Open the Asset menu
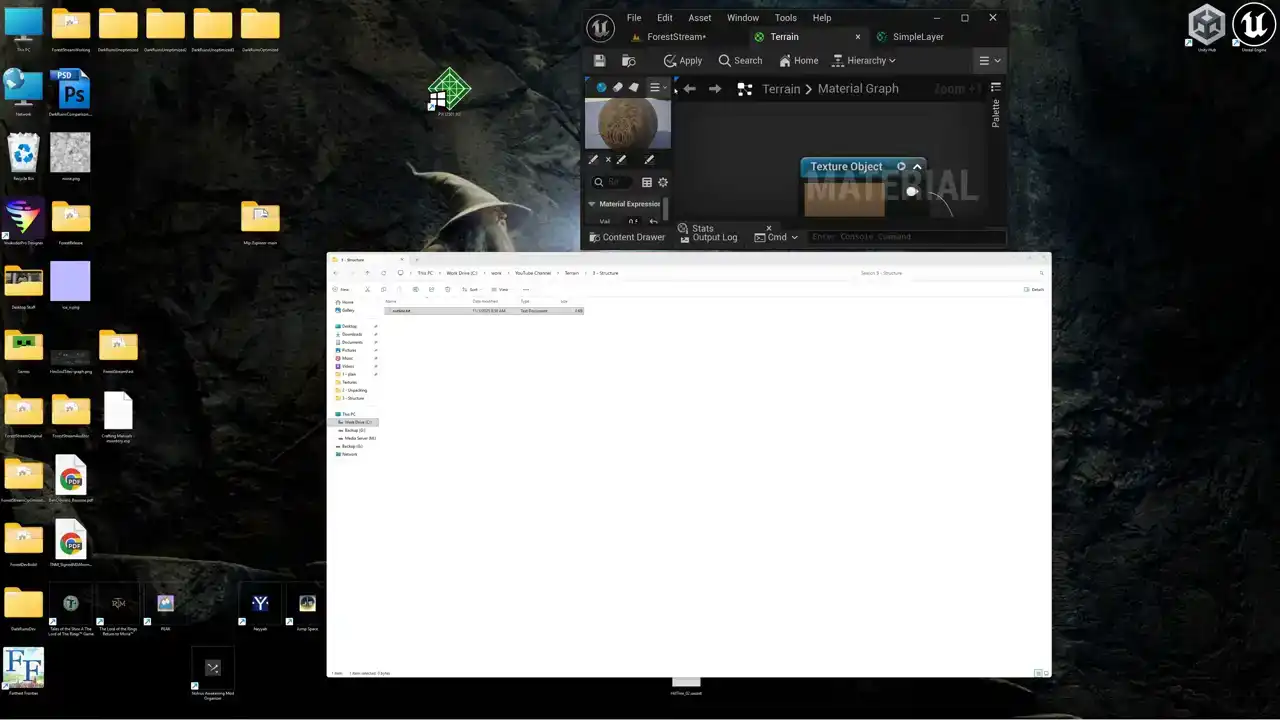Screen dimensions: 1280x720 click(x=699, y=18)
